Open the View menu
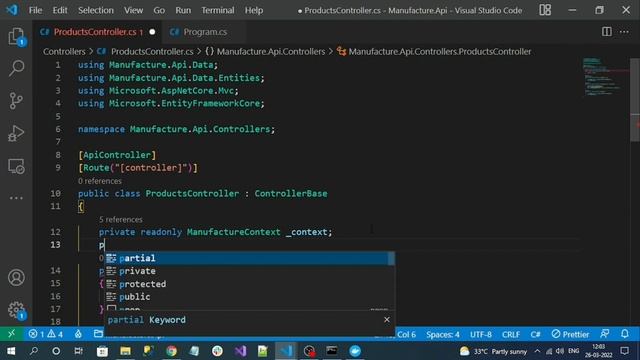The height and width of the screenshot is (360, 640). (133, 10)
